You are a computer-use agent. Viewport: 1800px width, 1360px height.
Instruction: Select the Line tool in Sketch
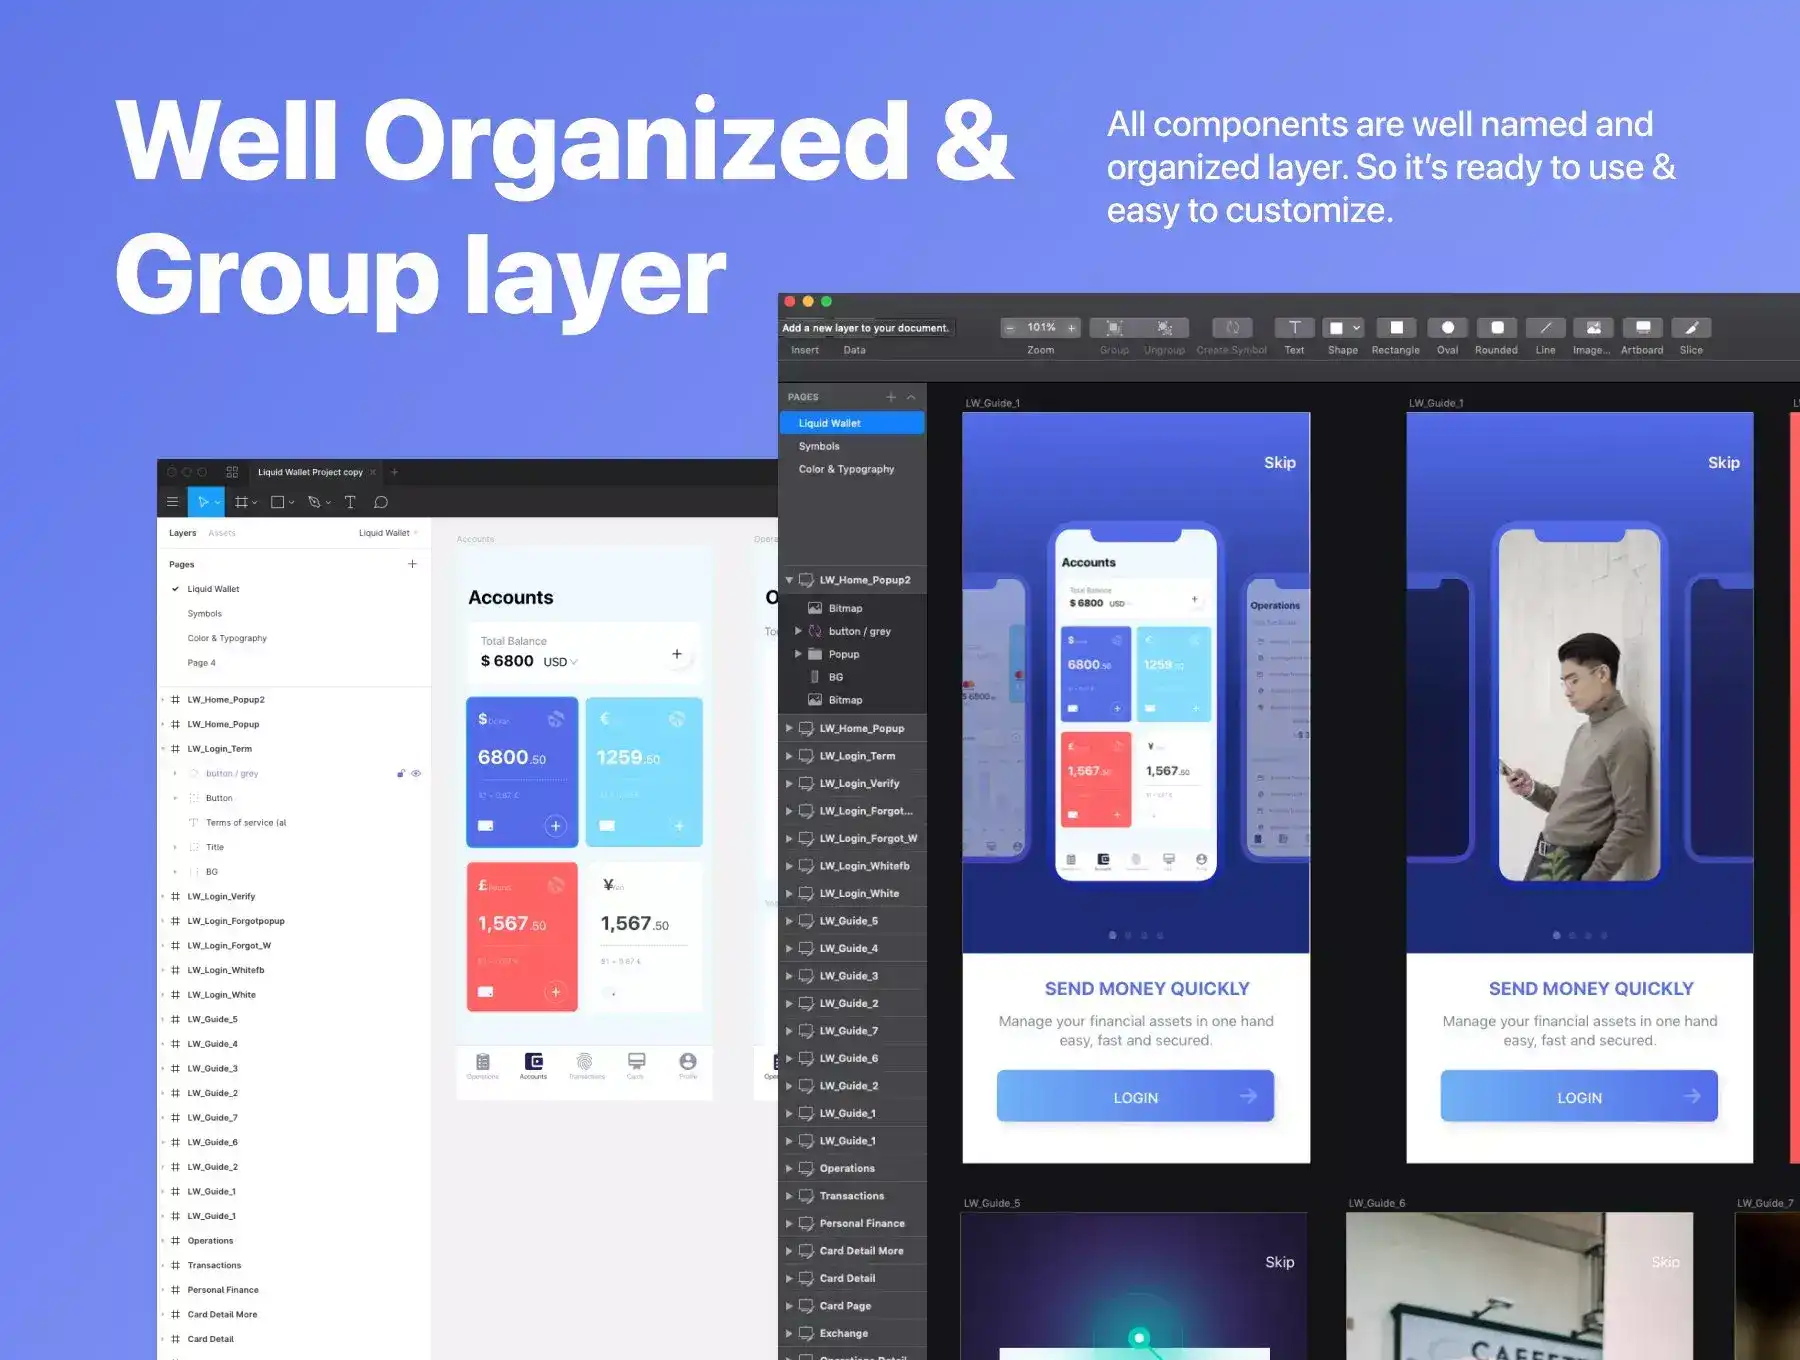coord(1545,328)
